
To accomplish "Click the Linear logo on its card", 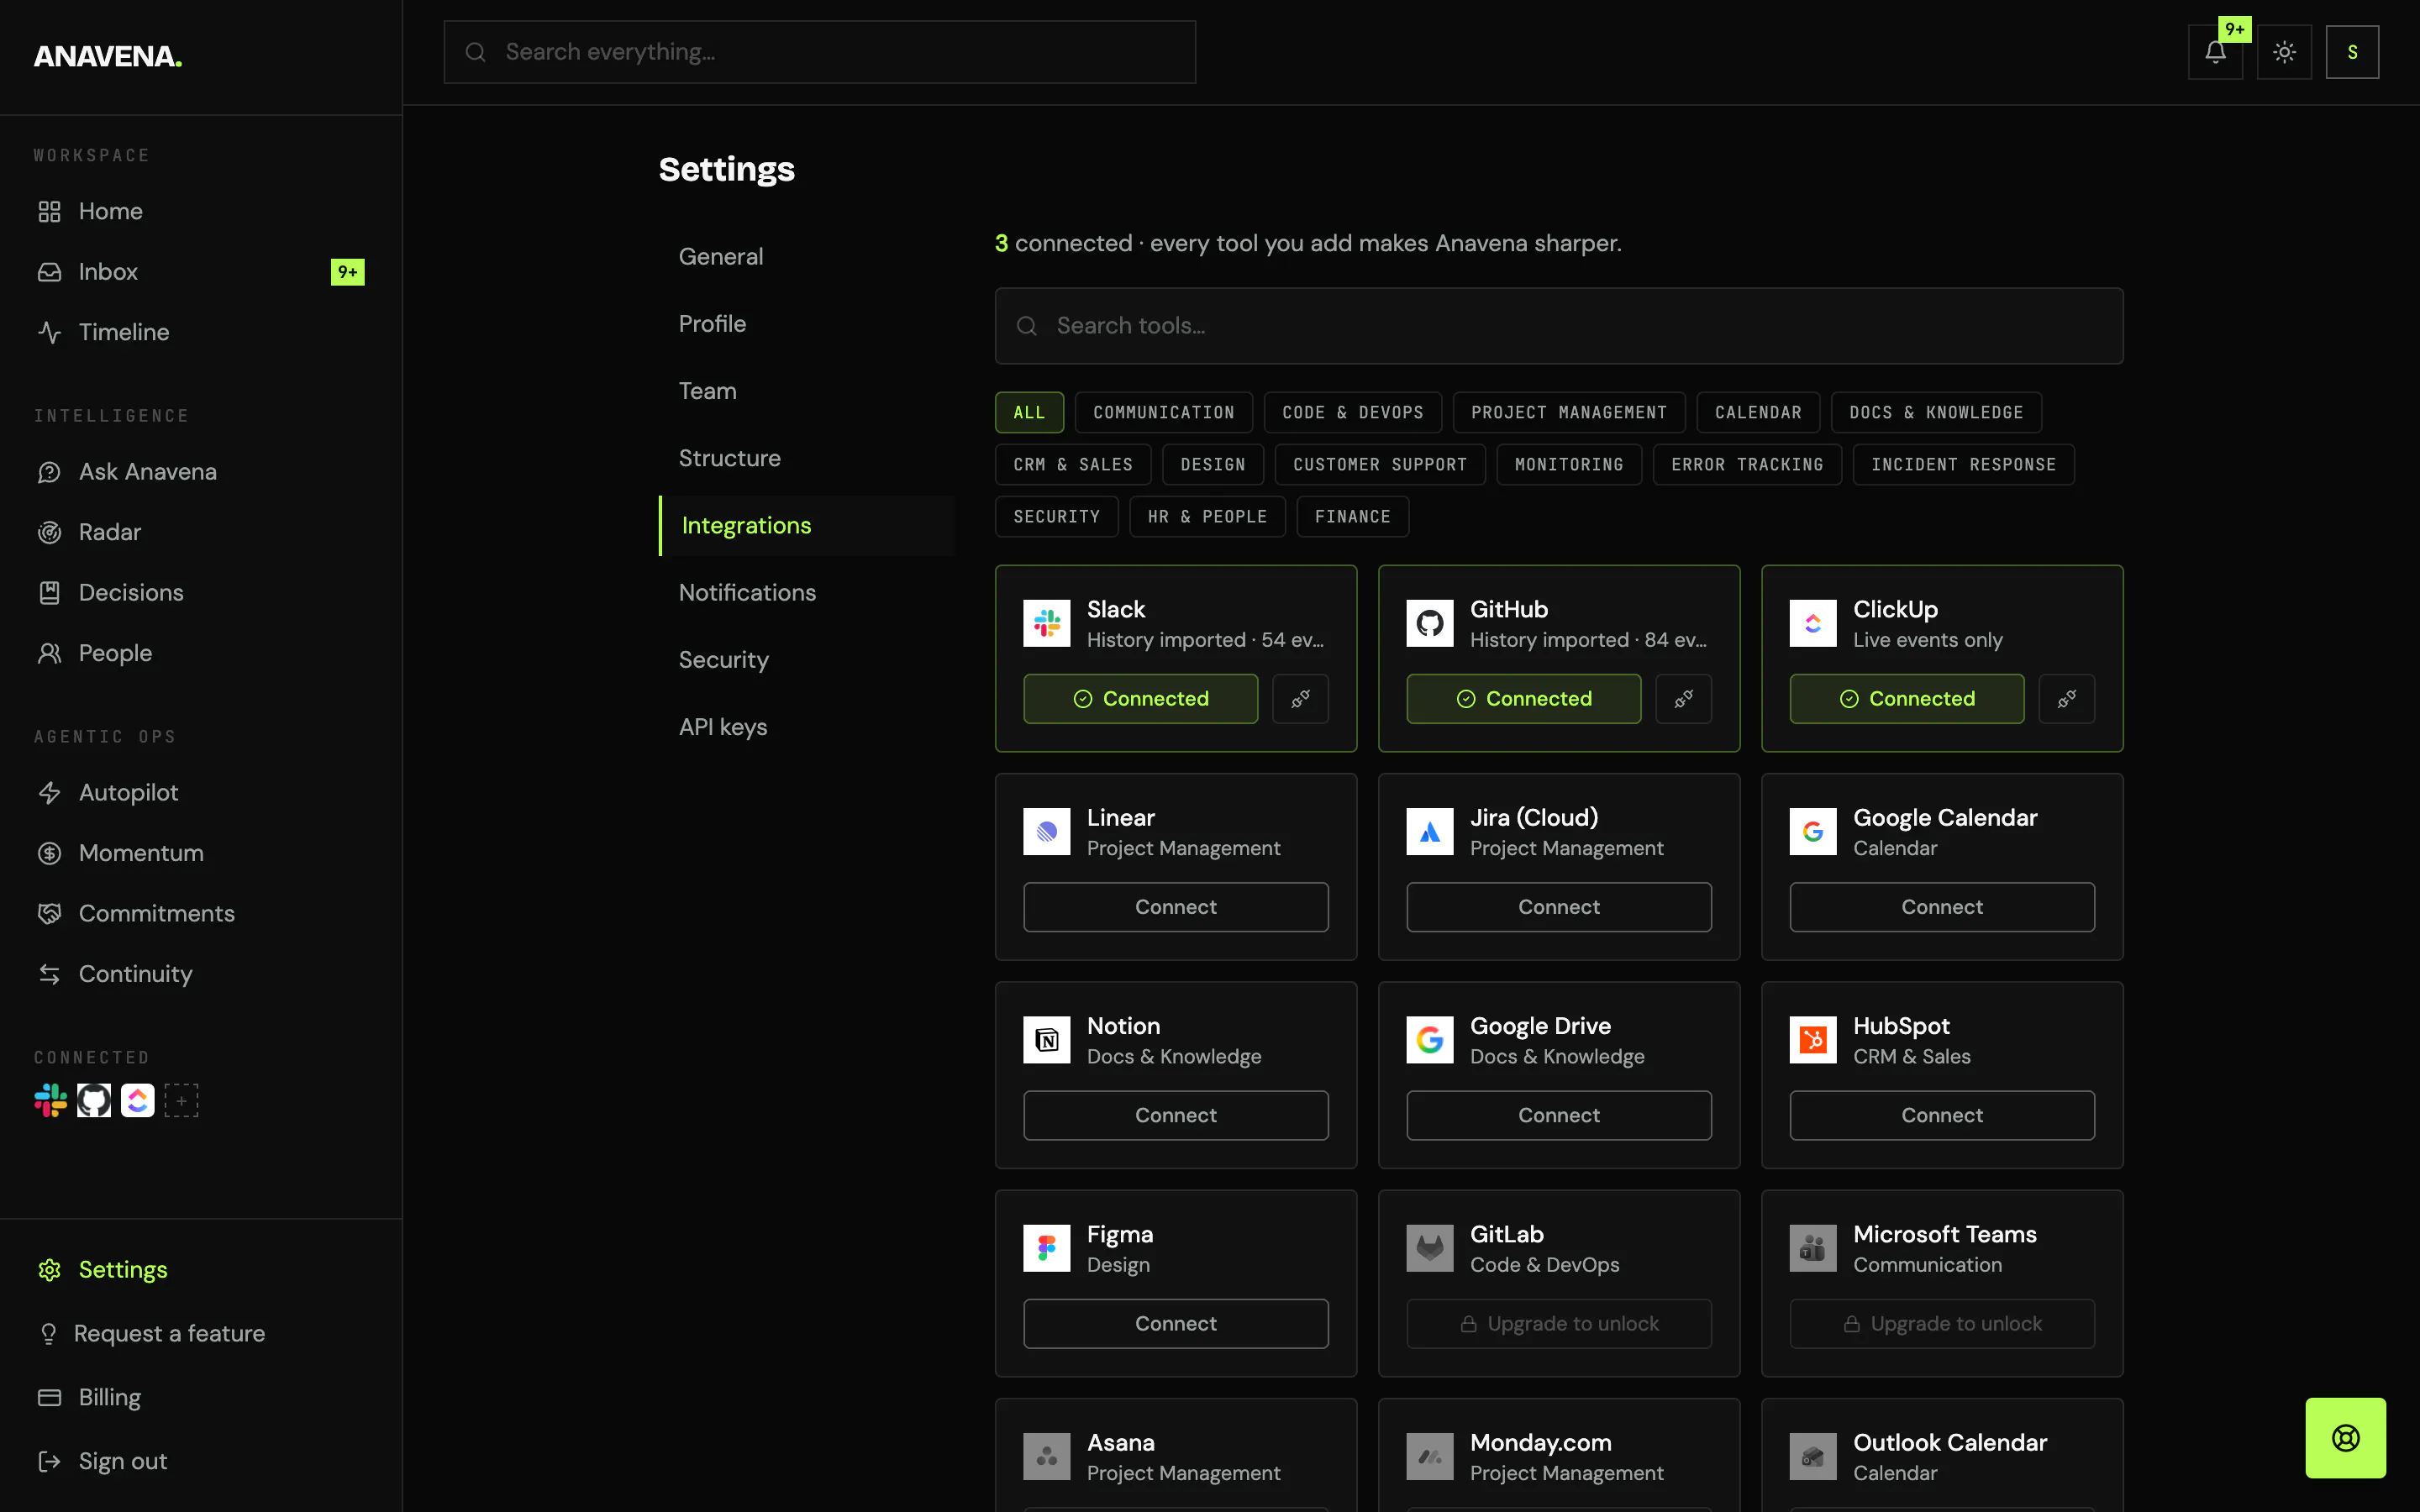I will click(1047, 831).
